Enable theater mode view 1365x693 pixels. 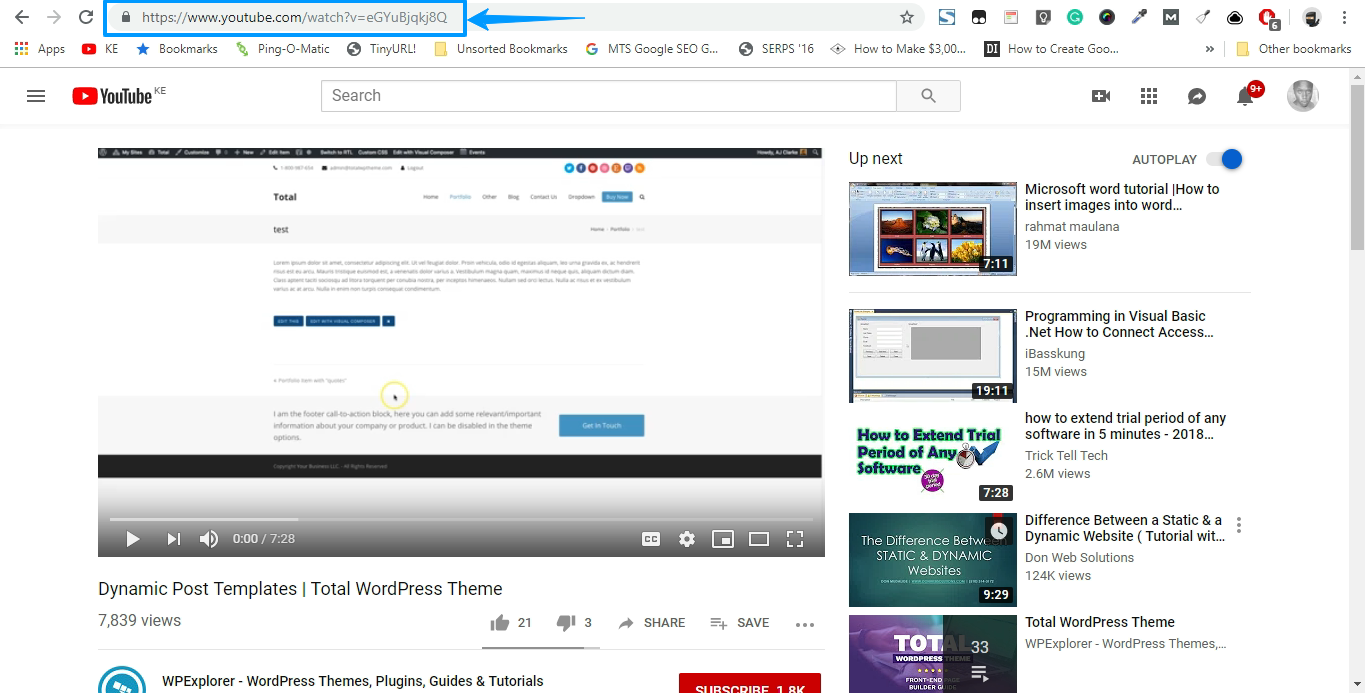(x=759, y=539)
